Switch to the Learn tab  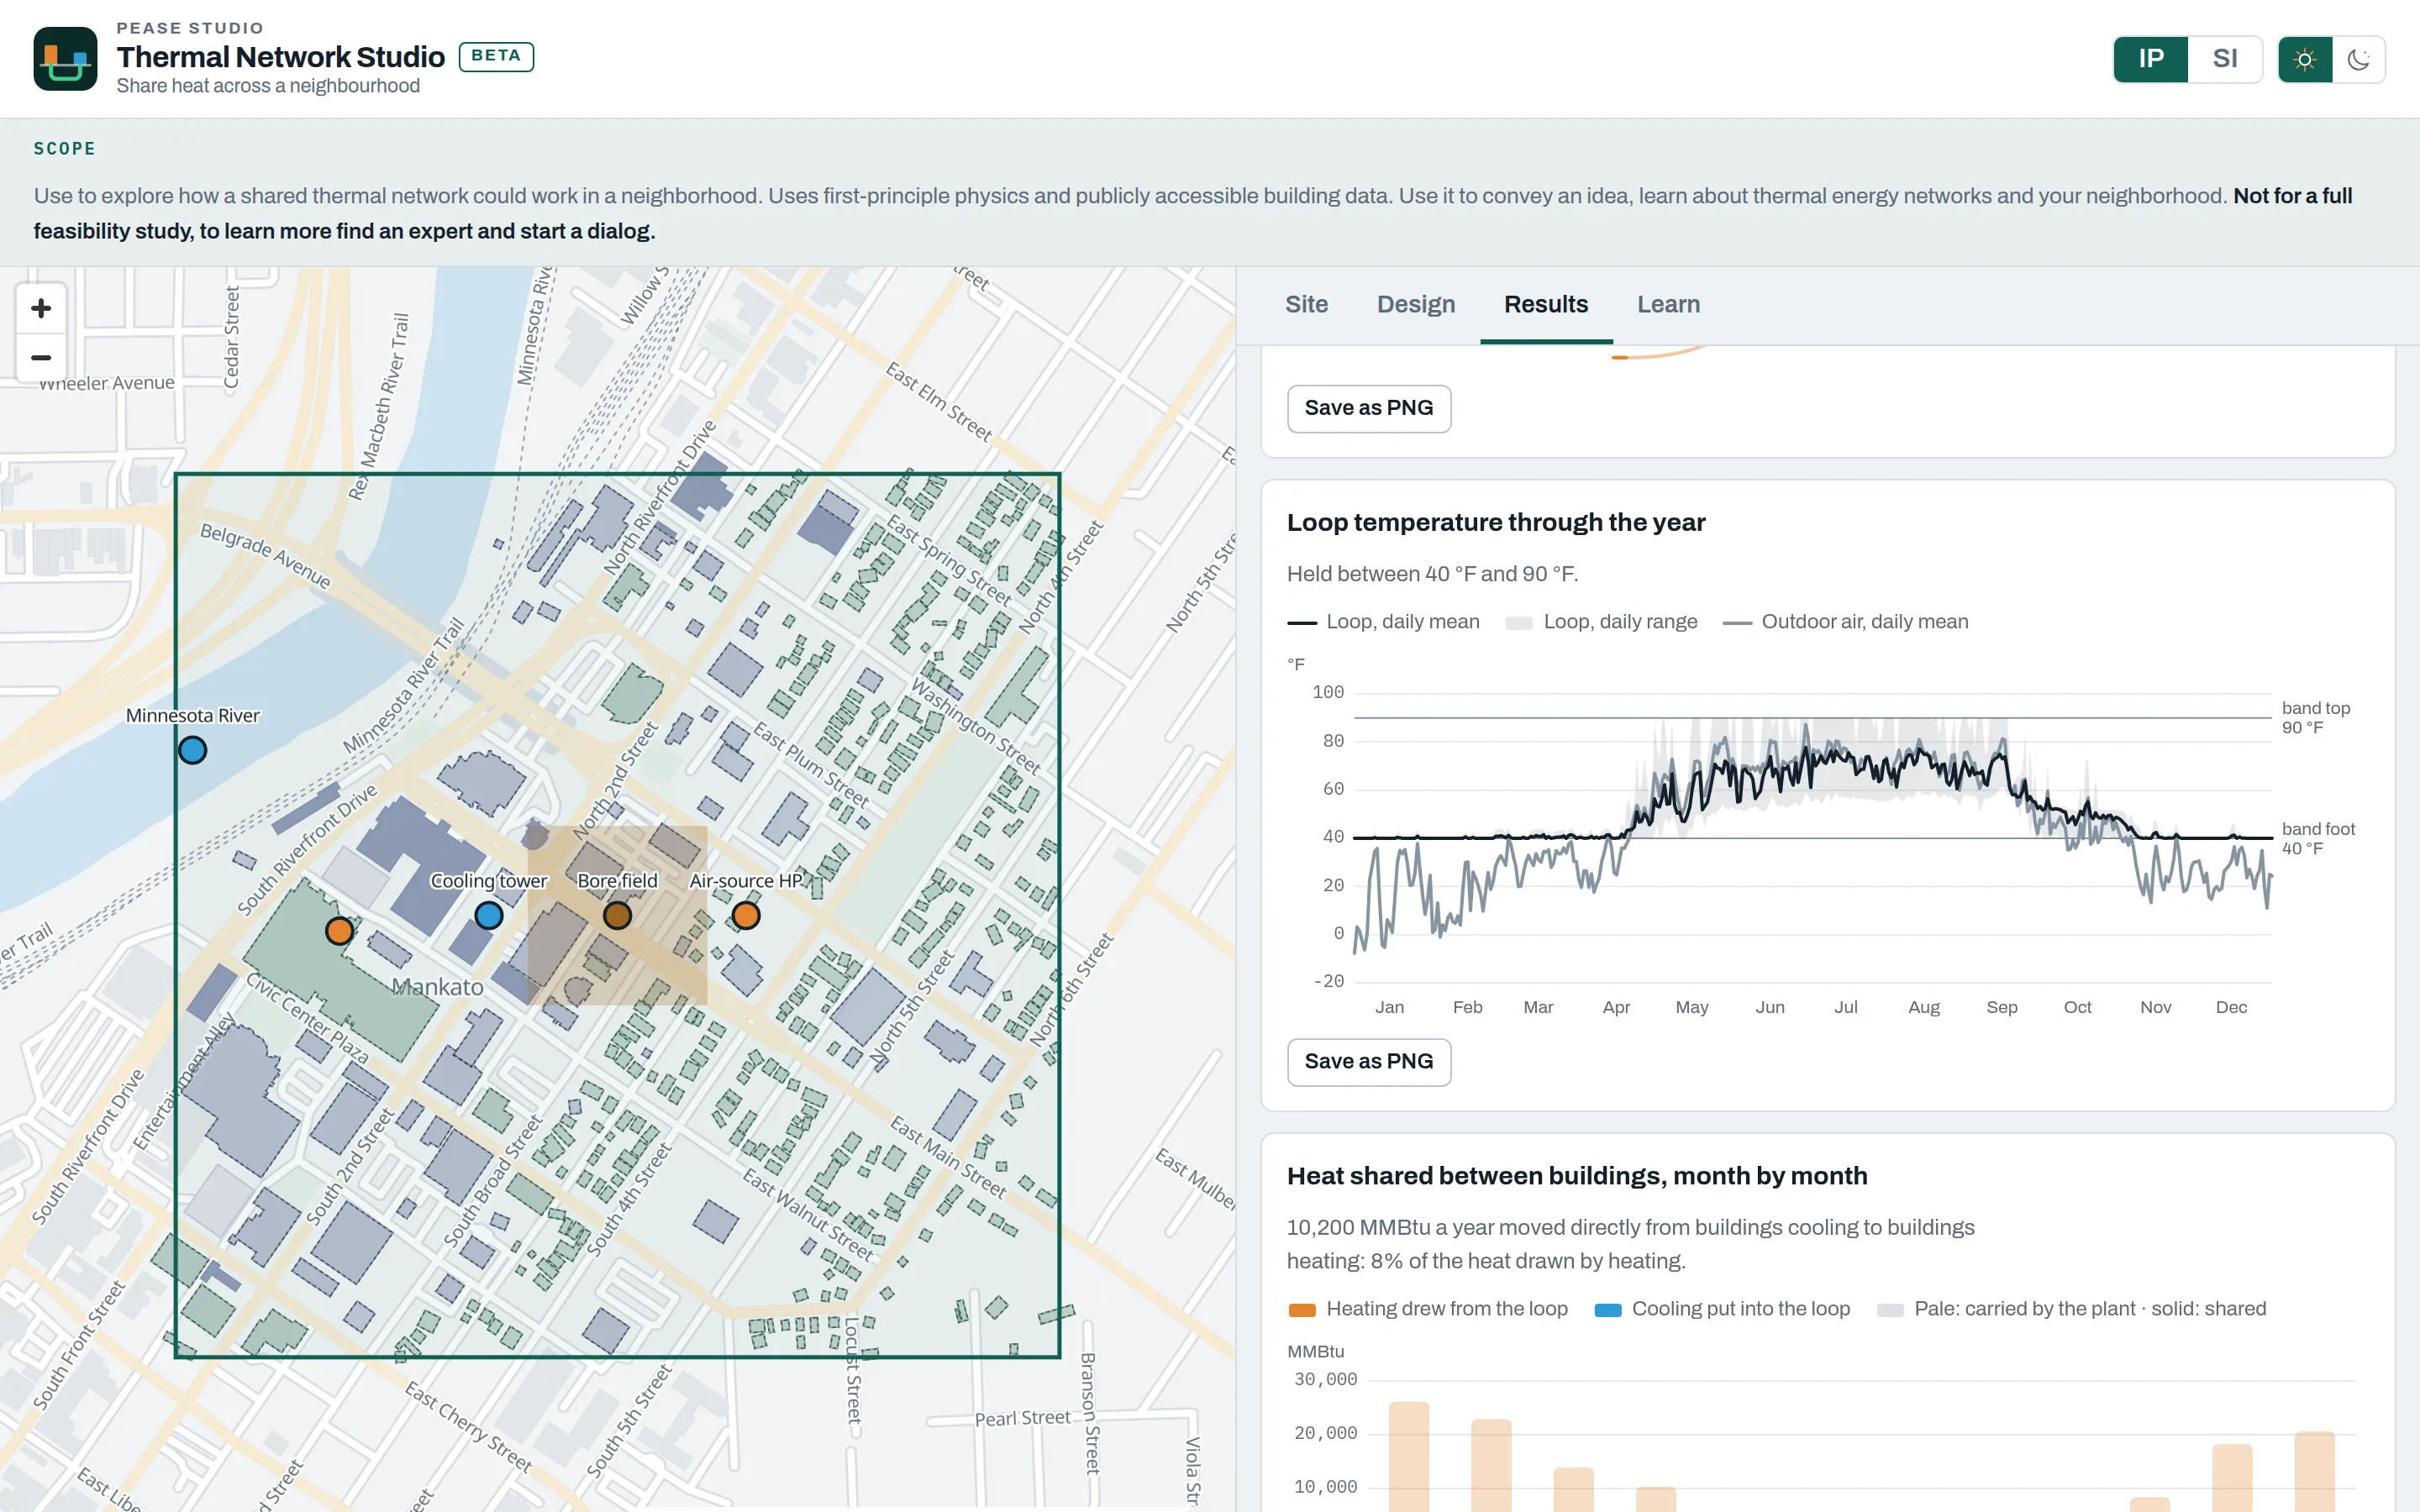1668,305
